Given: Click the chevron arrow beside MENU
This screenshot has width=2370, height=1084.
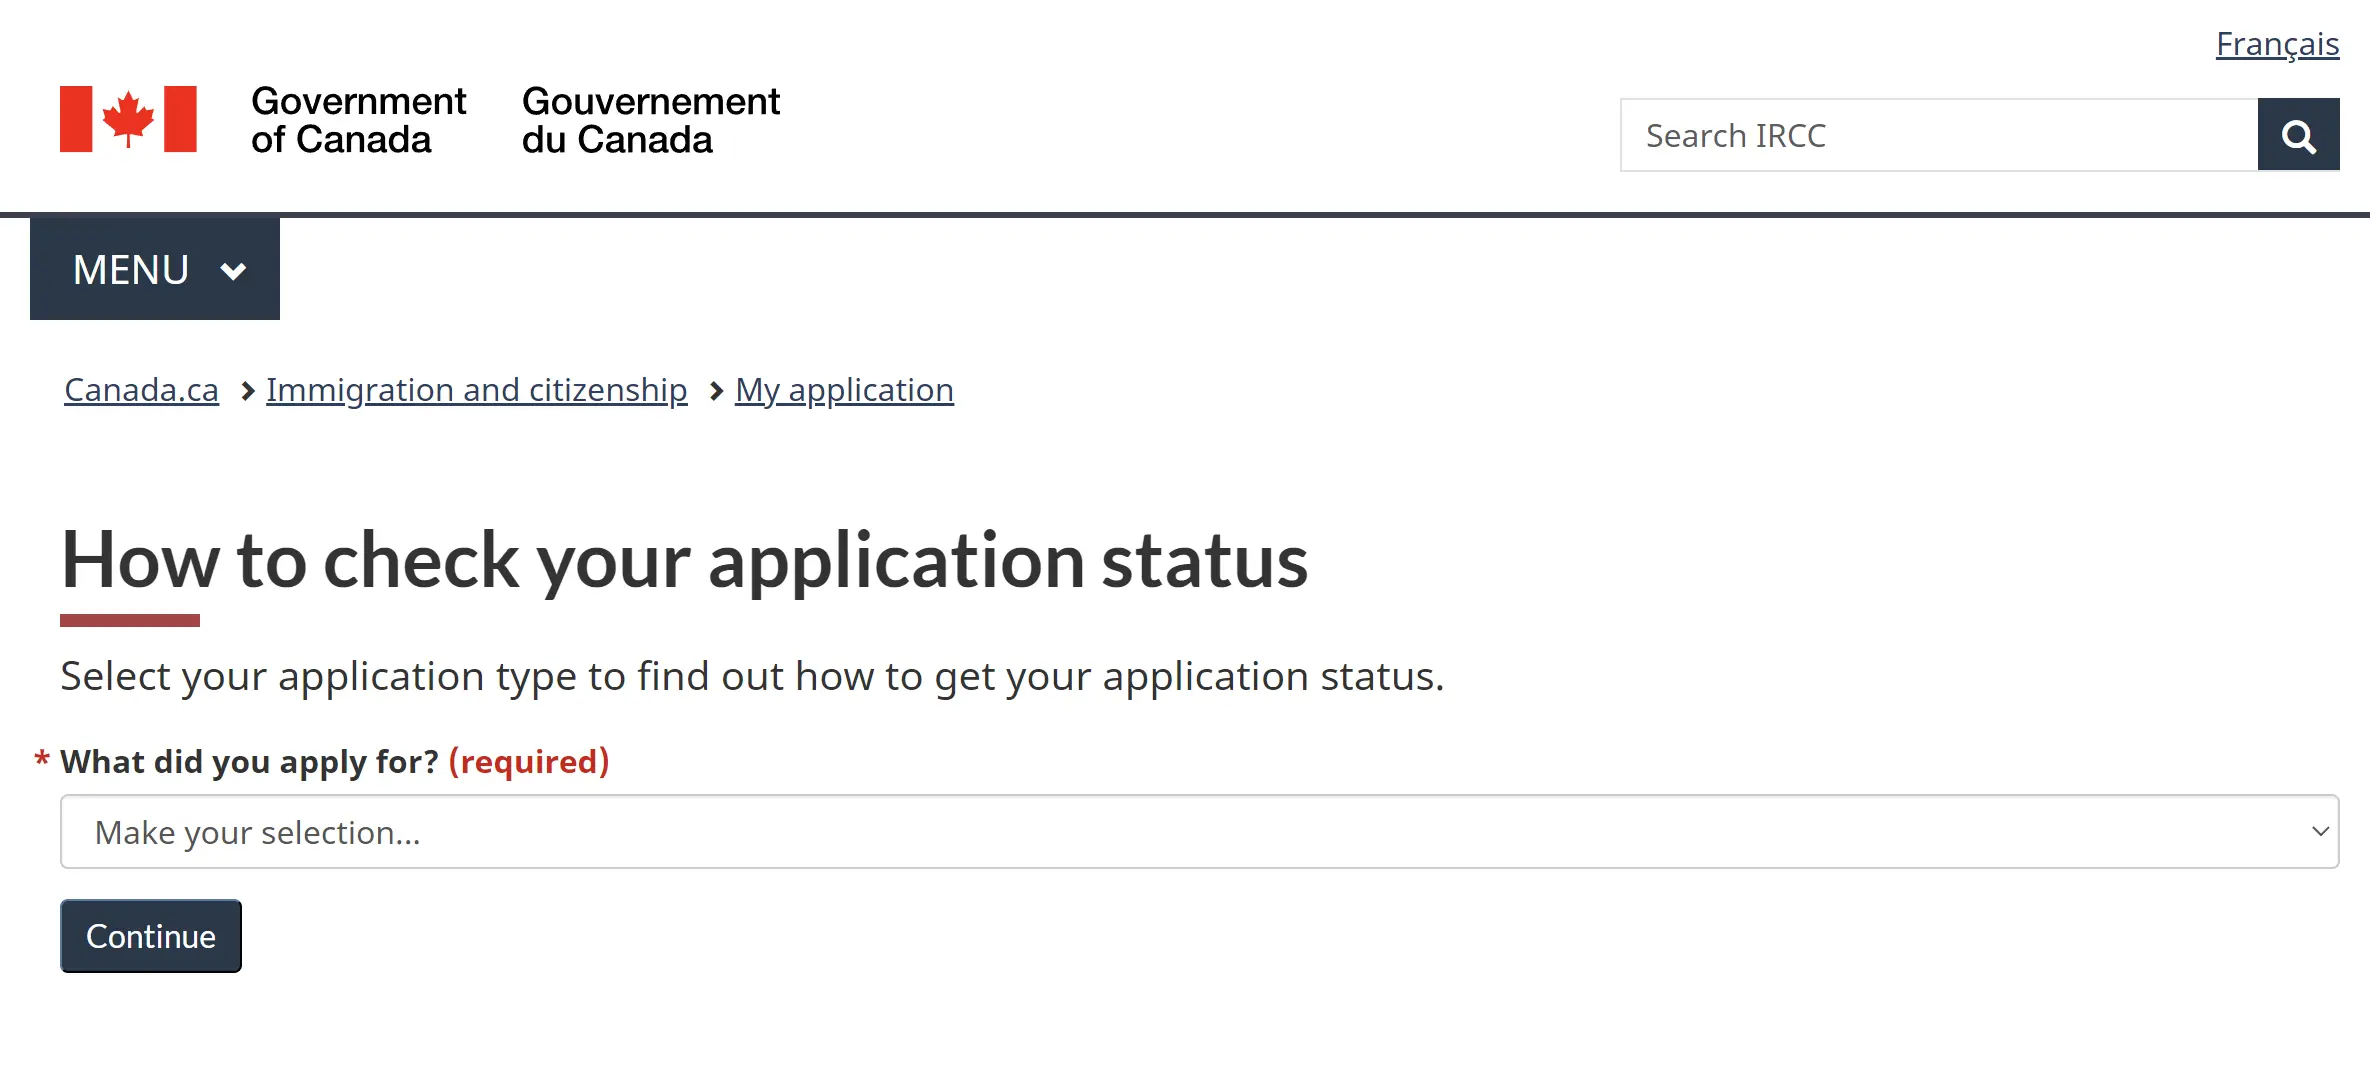Looking at the screenshot, I should [x=233, y=271].
